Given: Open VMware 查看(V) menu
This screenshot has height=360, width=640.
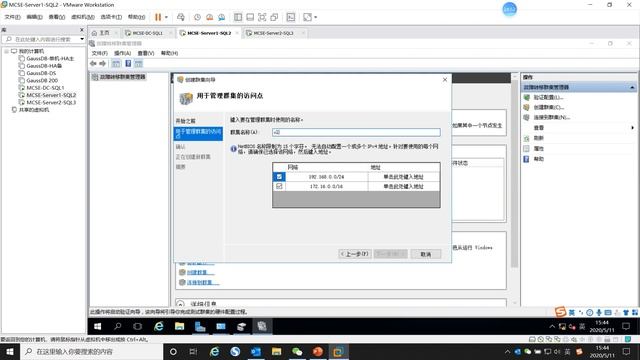Looking at the screenshot, I should tap(57, 17).
